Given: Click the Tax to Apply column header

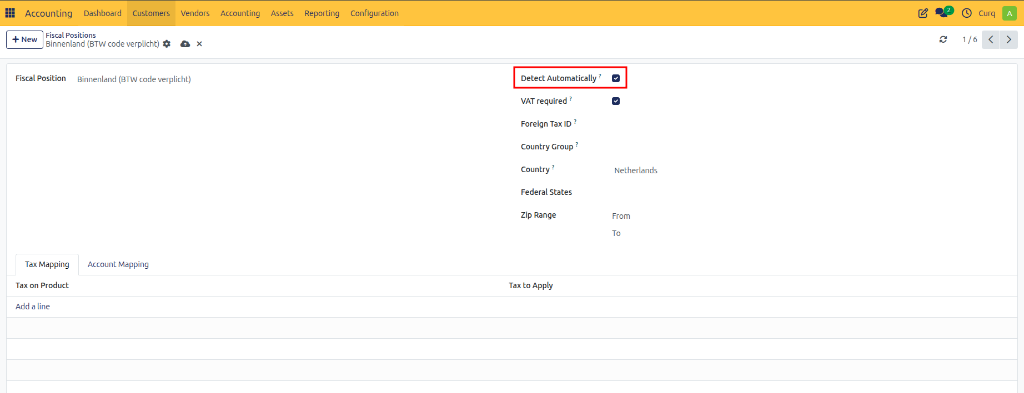Looking at the screenshot, I should pyautogui.click(x=531, y=286).
